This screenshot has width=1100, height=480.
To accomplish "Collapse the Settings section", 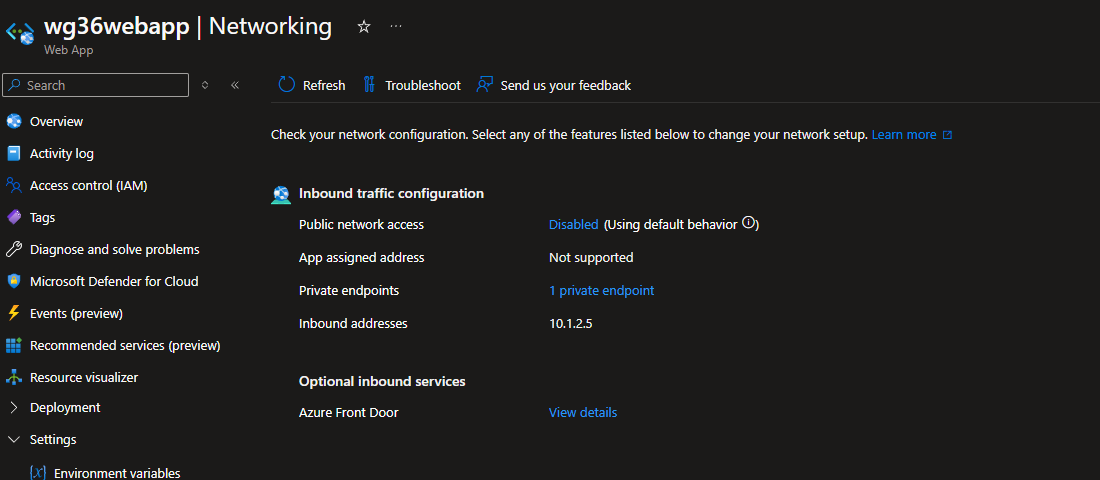I will point(14,439).
